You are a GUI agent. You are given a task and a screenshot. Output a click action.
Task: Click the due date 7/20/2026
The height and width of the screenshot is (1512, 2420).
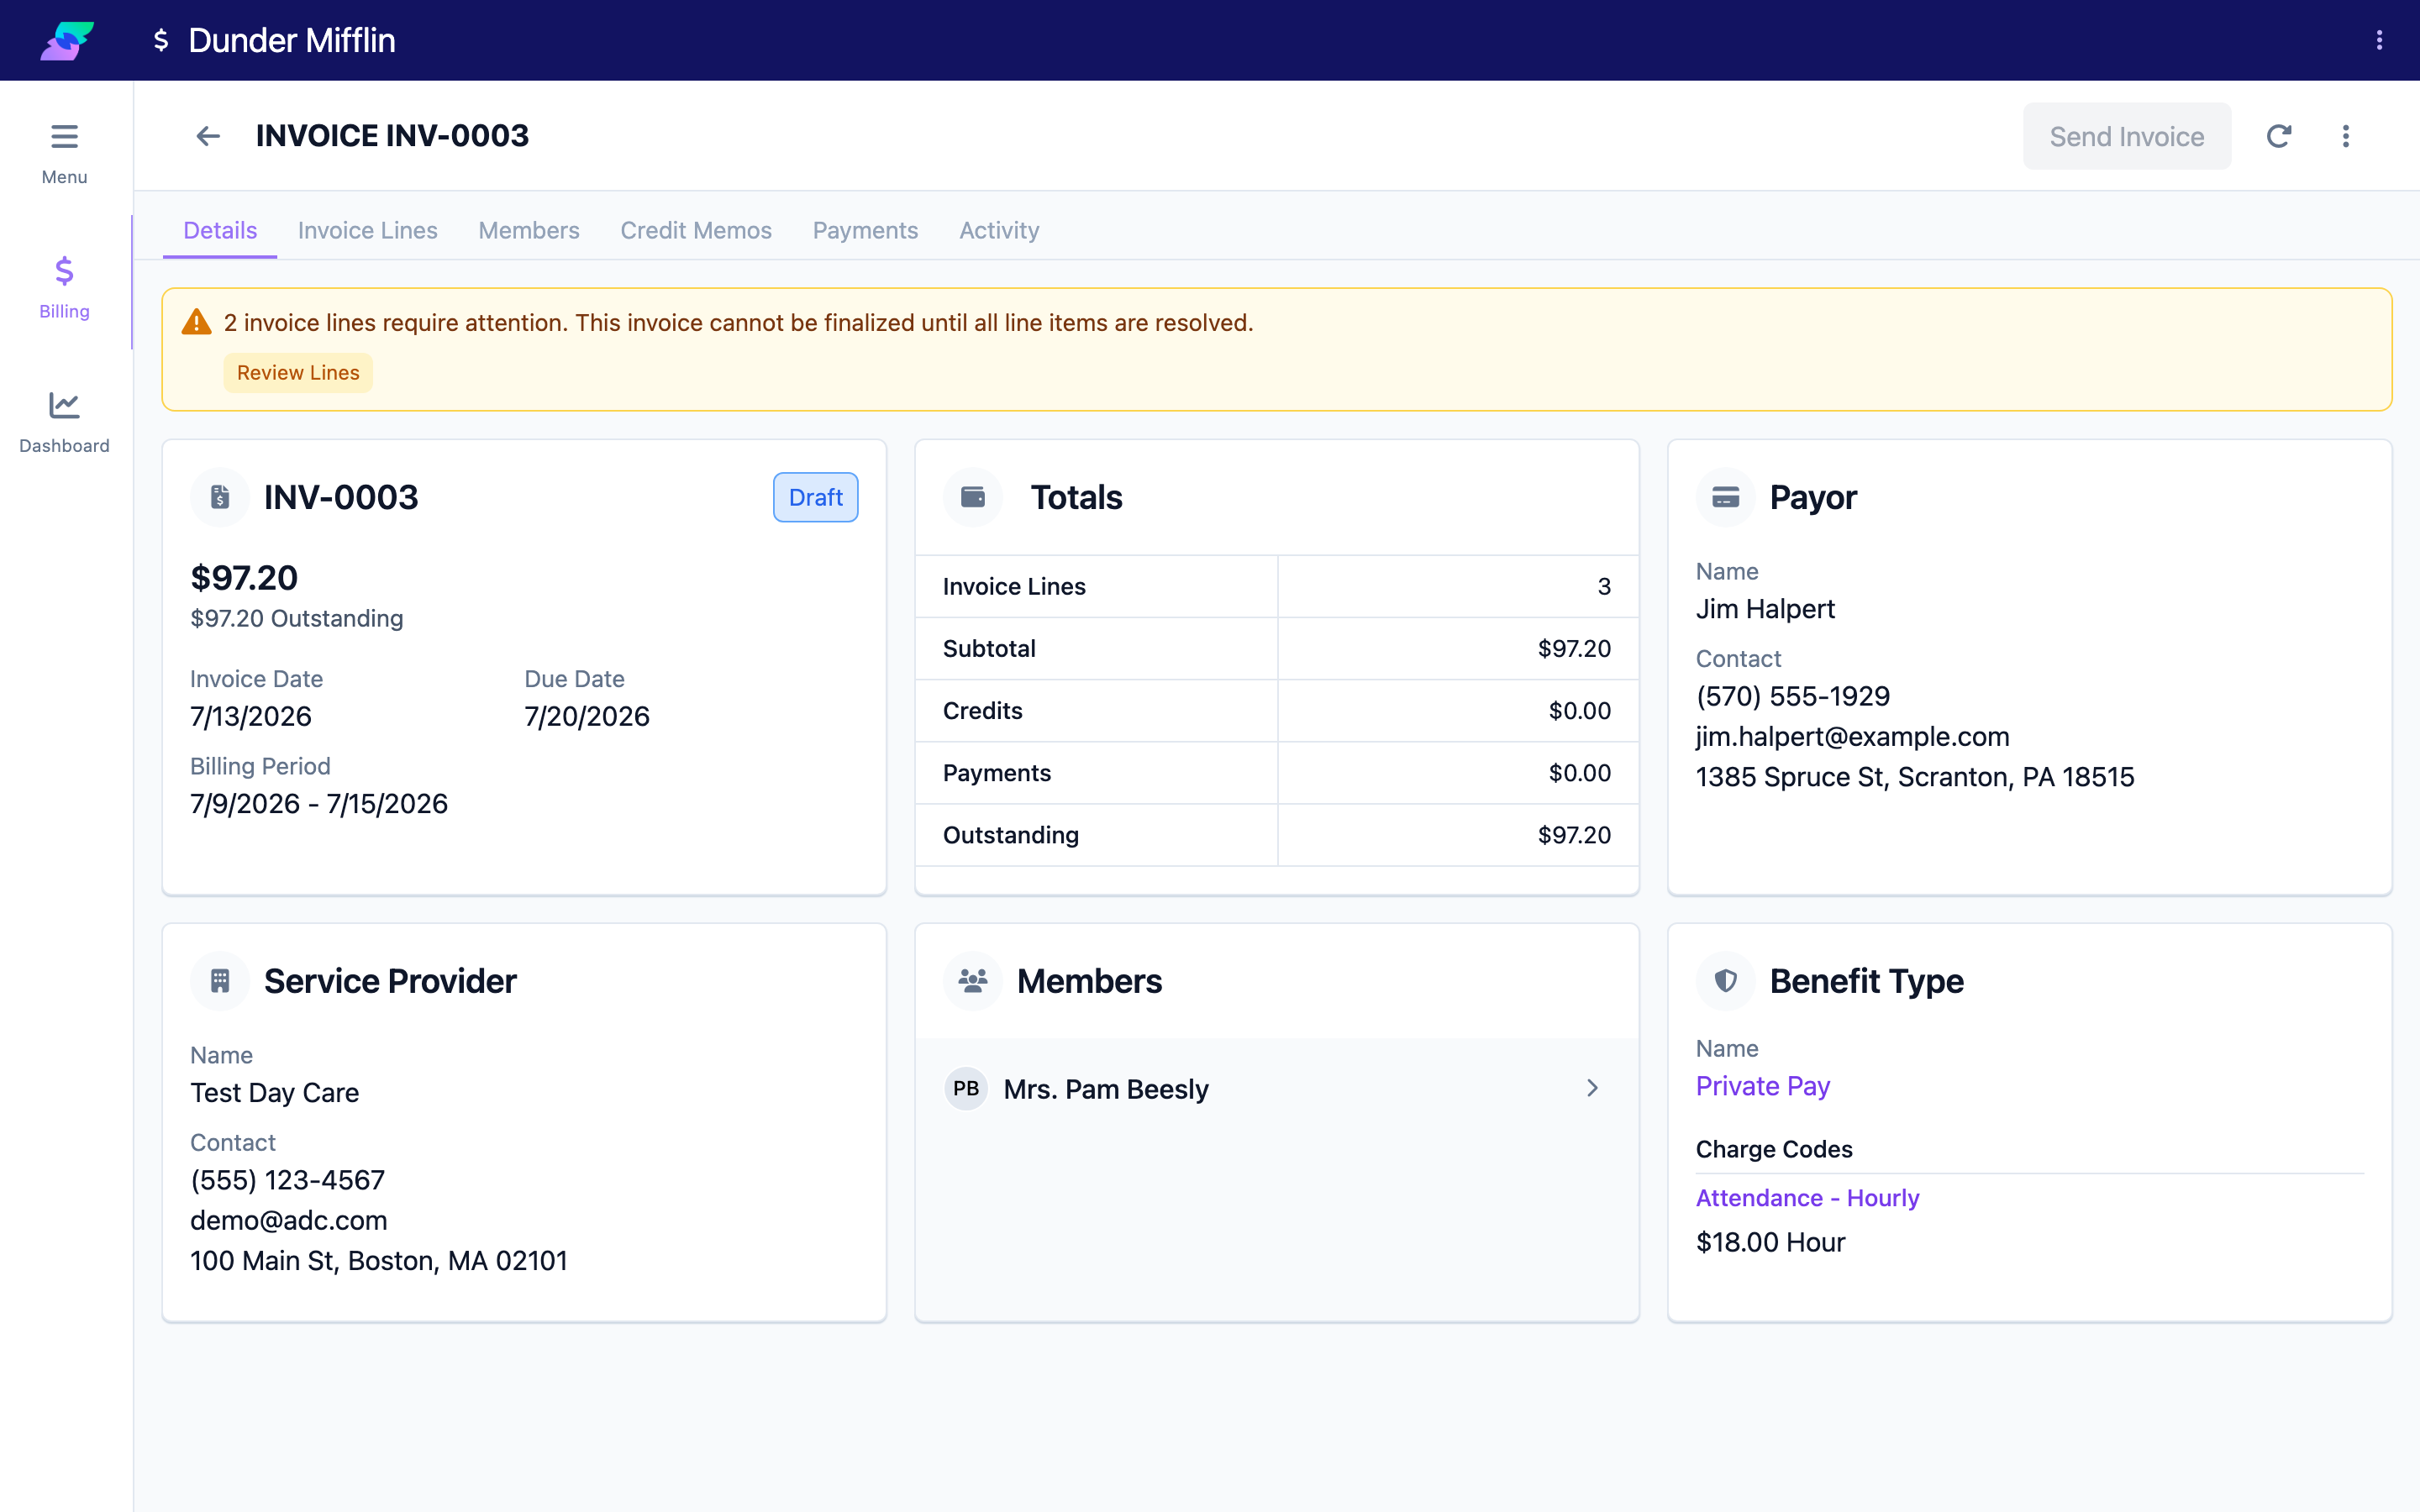pyautogui.click(x=587, y=717)
